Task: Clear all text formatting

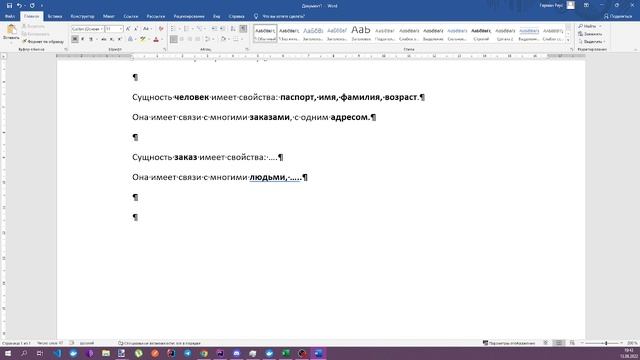Action: pos(161,29)
